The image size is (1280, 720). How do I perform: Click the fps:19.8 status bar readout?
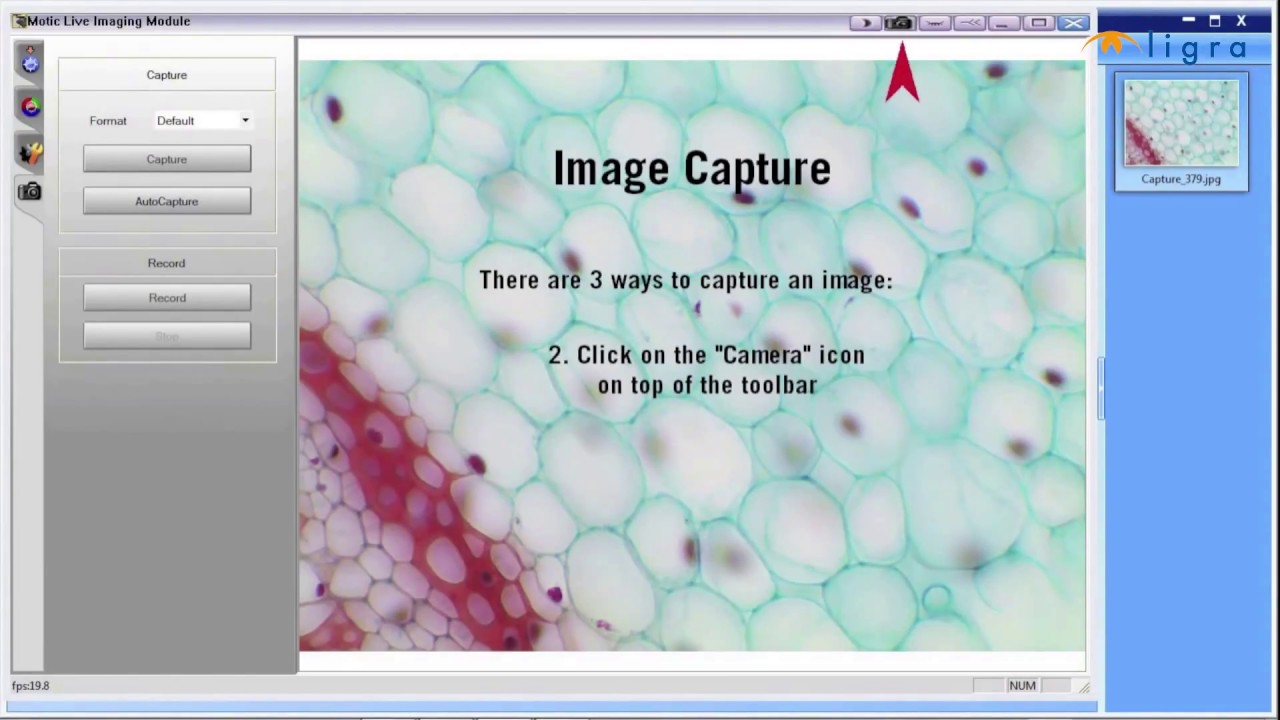click(31, 686)
